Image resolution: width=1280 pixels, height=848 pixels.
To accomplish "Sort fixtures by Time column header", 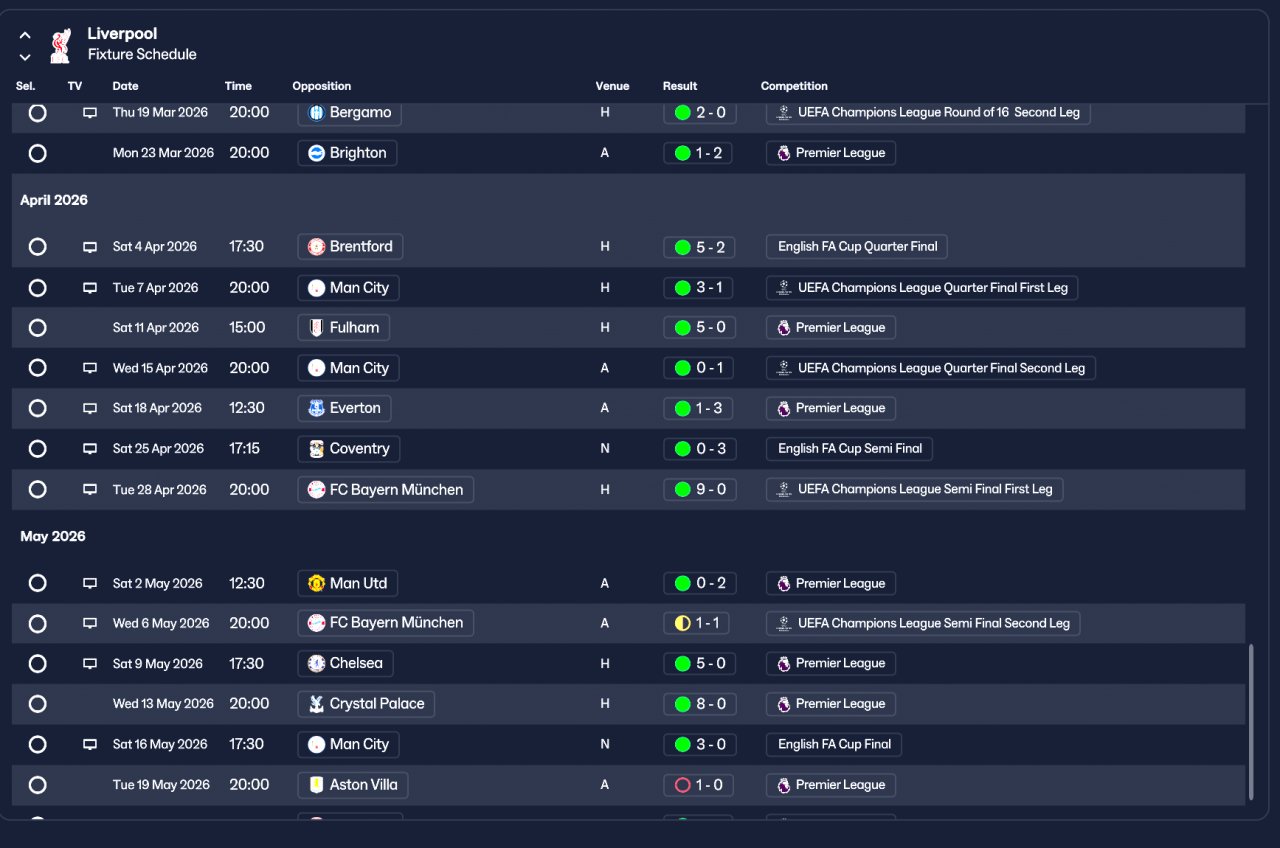I will pos(238,86).
